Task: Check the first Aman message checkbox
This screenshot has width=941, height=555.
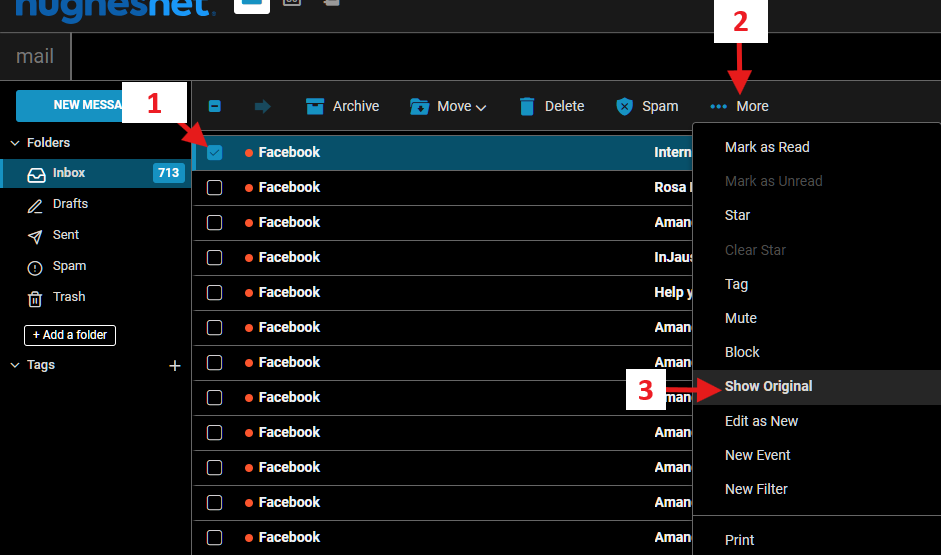Action: [x=214, y=223]
